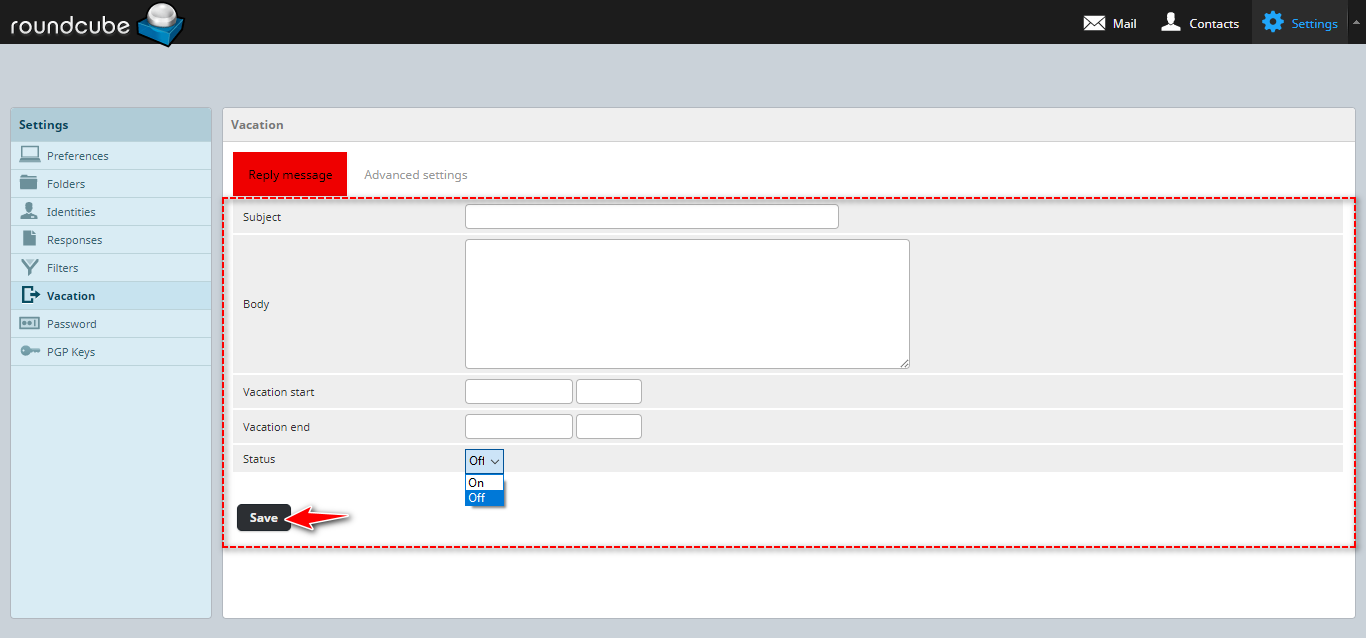The height and width of the screenshot is (638, 1366).
Task: Click into the Subject input field
Action: click(x=652, y=216)
